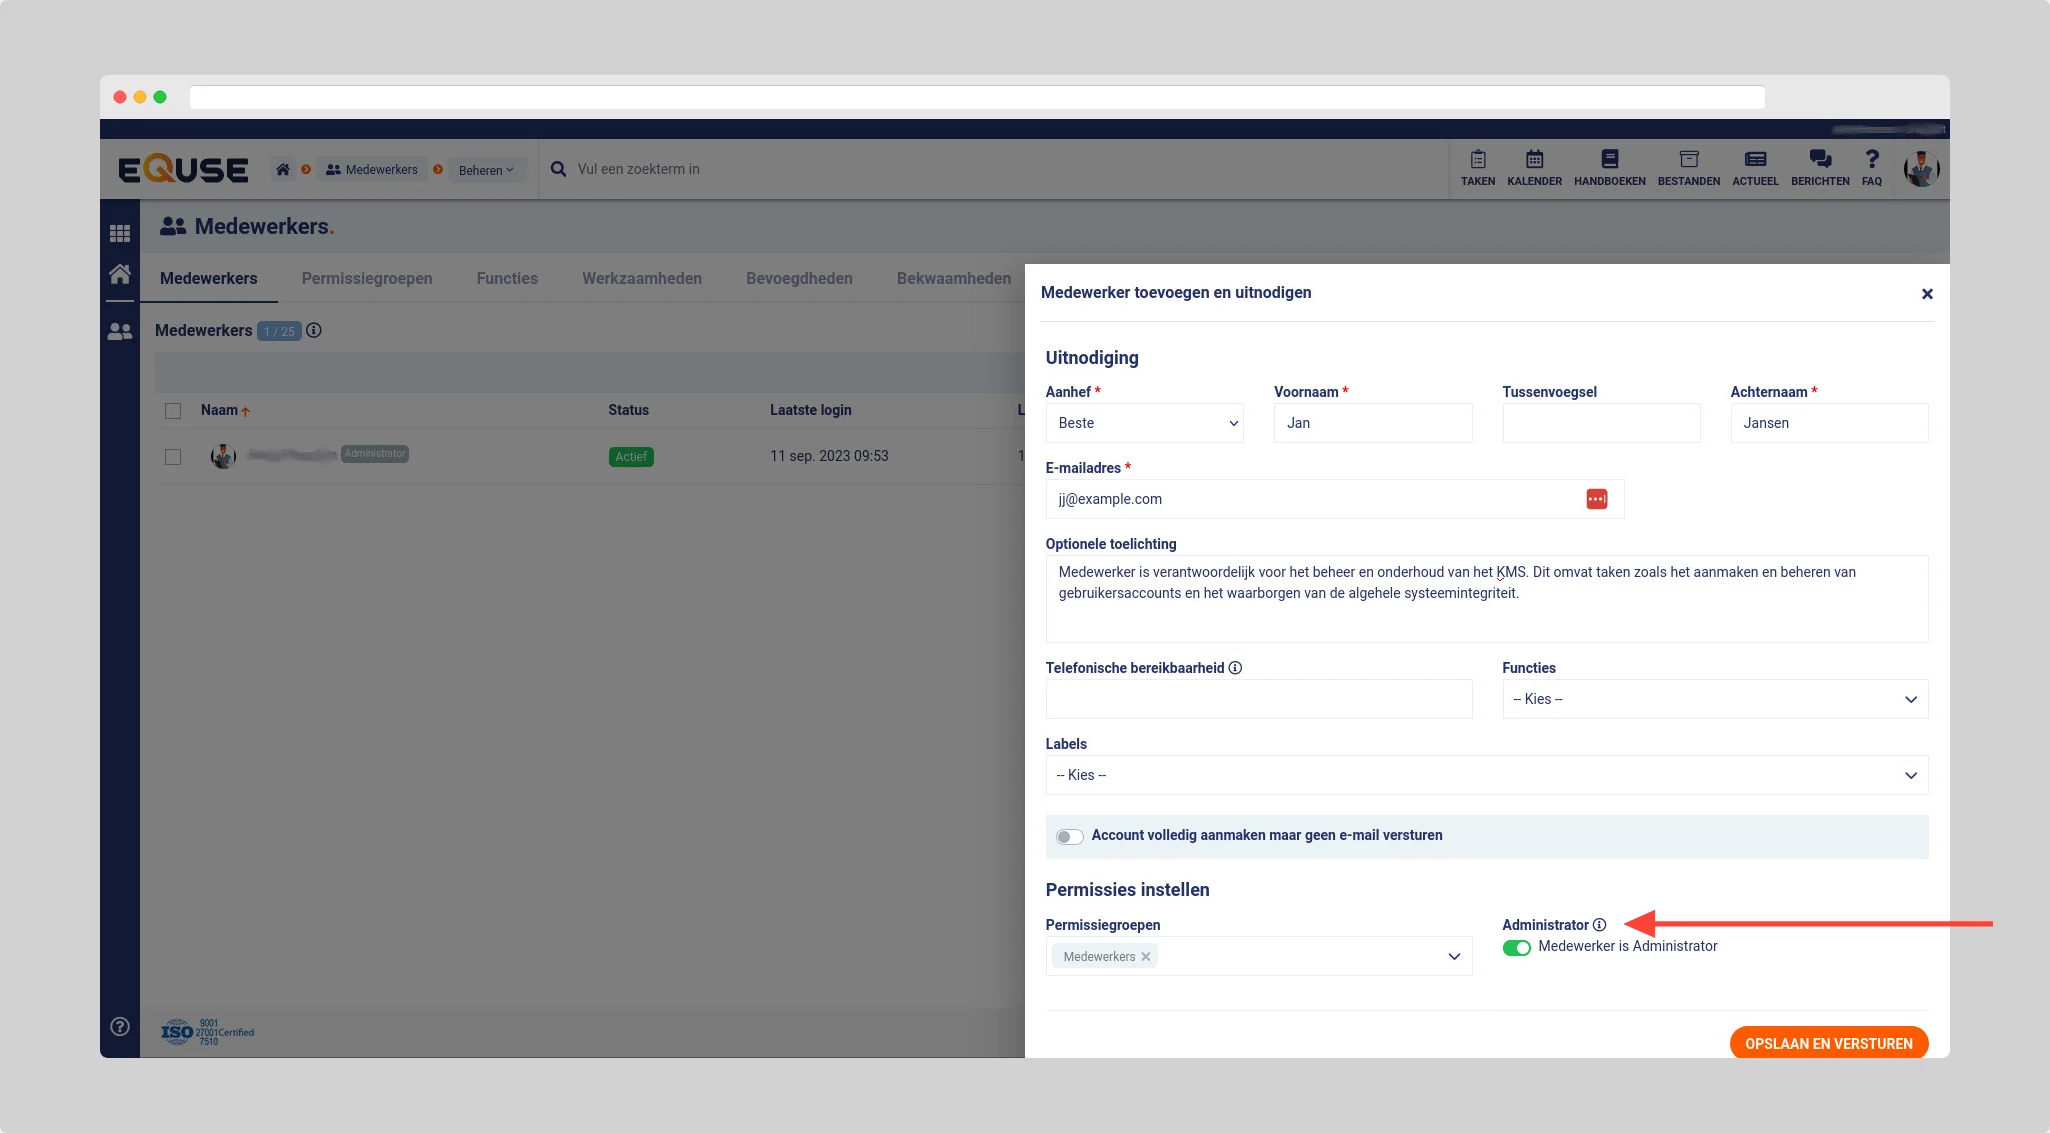Image resolution: width=2050 pixels, height=1133 pixels.
Task: Expand the Aanhef dropdown showing Beste
Action: 1144,423
